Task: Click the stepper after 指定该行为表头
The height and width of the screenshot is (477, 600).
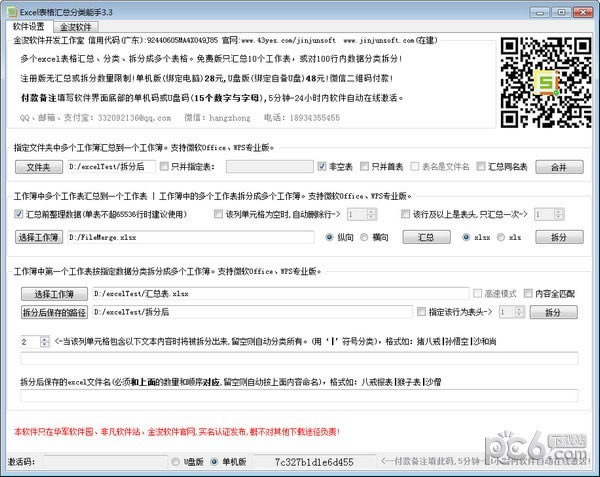Action: point(512,312)
